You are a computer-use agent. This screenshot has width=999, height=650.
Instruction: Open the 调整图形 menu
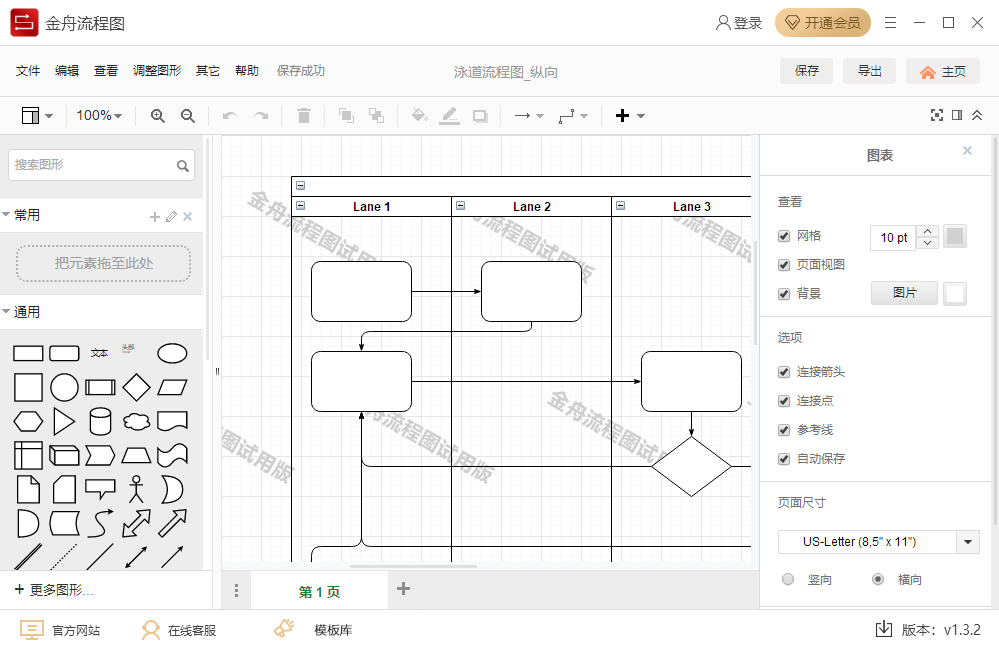(157, 71)
